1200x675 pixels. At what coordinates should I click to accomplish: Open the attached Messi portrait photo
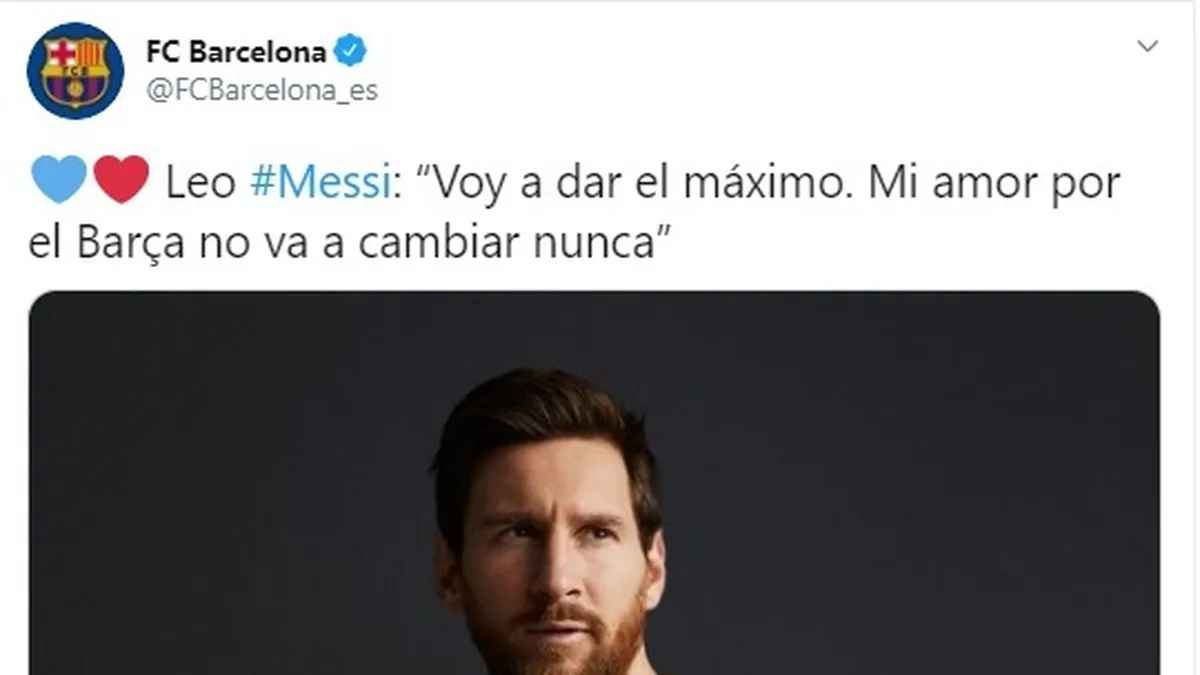(594, 483)
